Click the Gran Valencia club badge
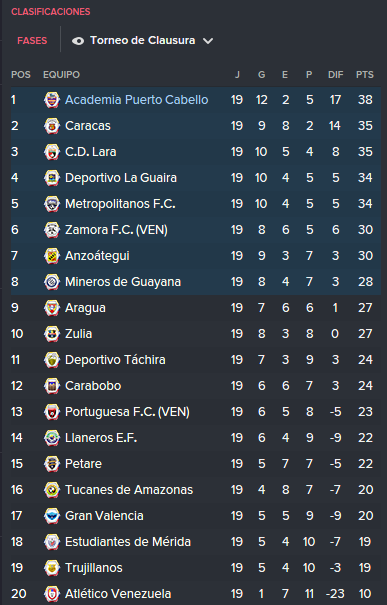 pyautogui.click(x=52, y=516)
